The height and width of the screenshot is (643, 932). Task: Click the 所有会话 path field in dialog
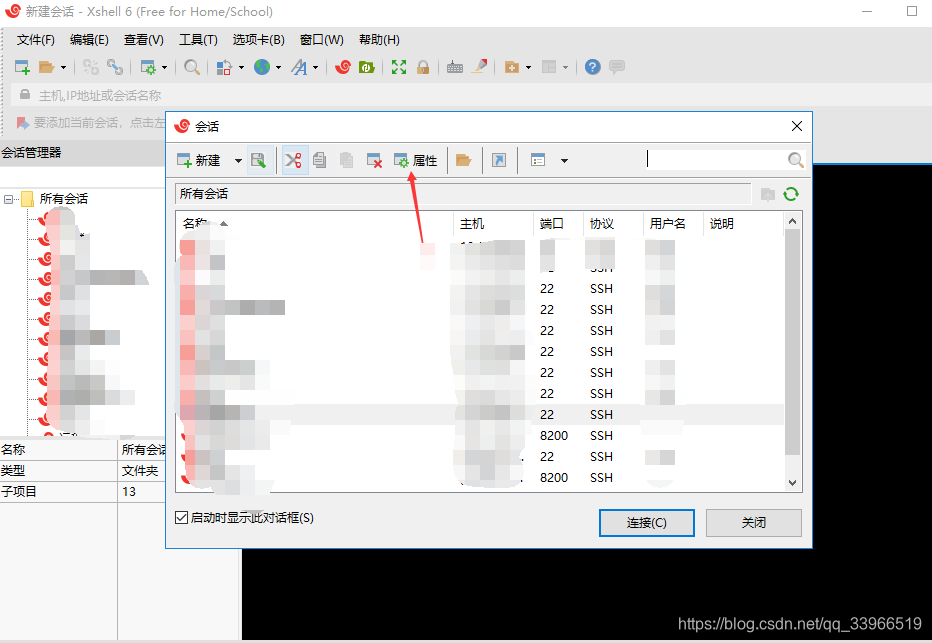point(463,194)
